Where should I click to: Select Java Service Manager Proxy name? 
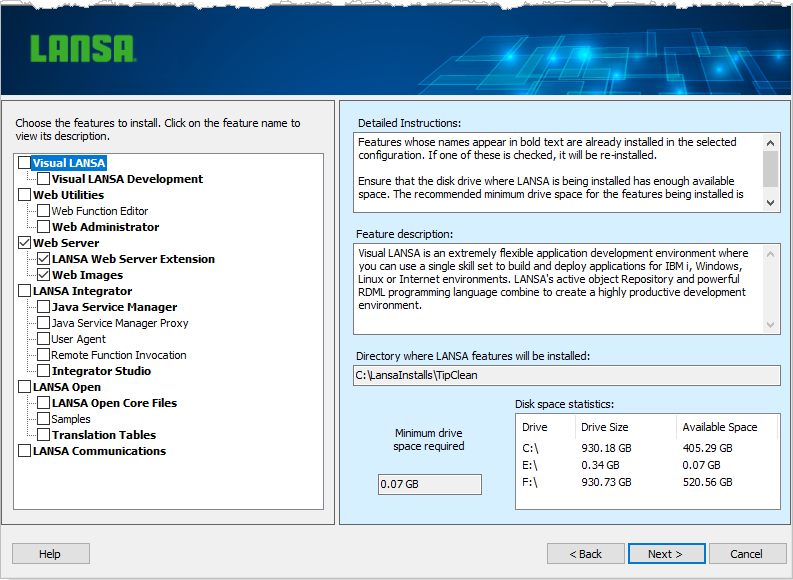coord(120,323)
